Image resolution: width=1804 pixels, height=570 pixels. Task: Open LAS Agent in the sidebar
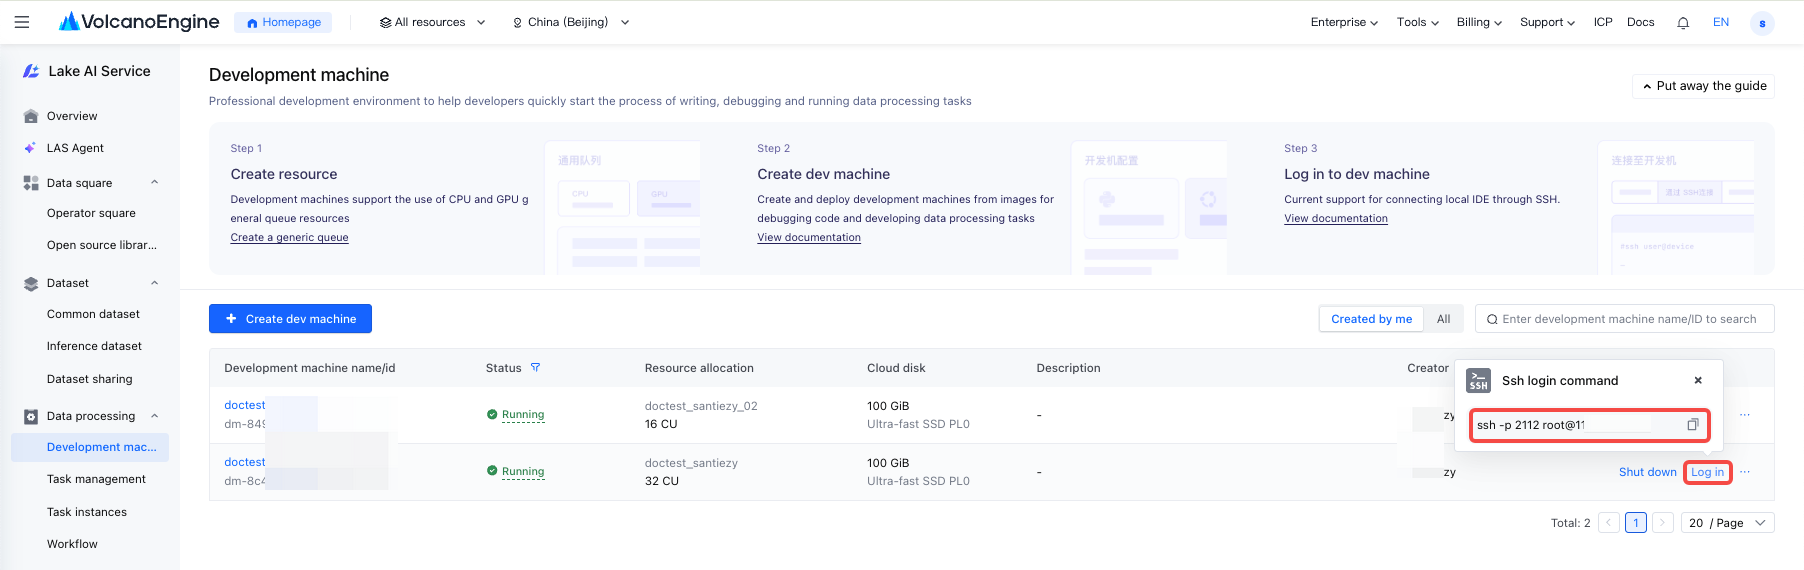coord(75,148)
